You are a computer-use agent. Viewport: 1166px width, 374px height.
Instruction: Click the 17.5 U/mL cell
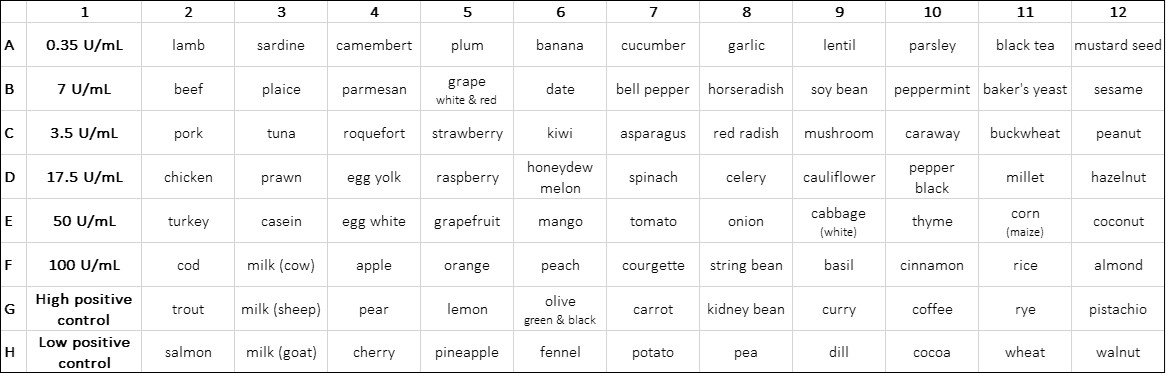pos(84,177)
